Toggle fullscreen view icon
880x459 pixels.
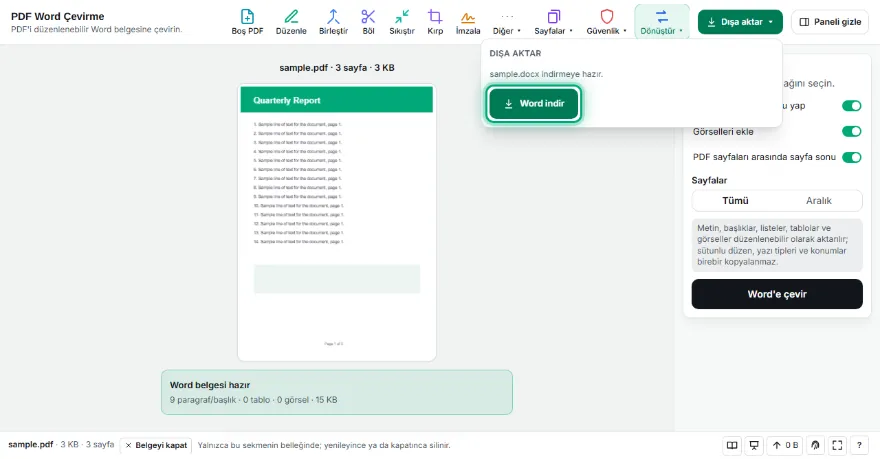click(x=837, y=445)
